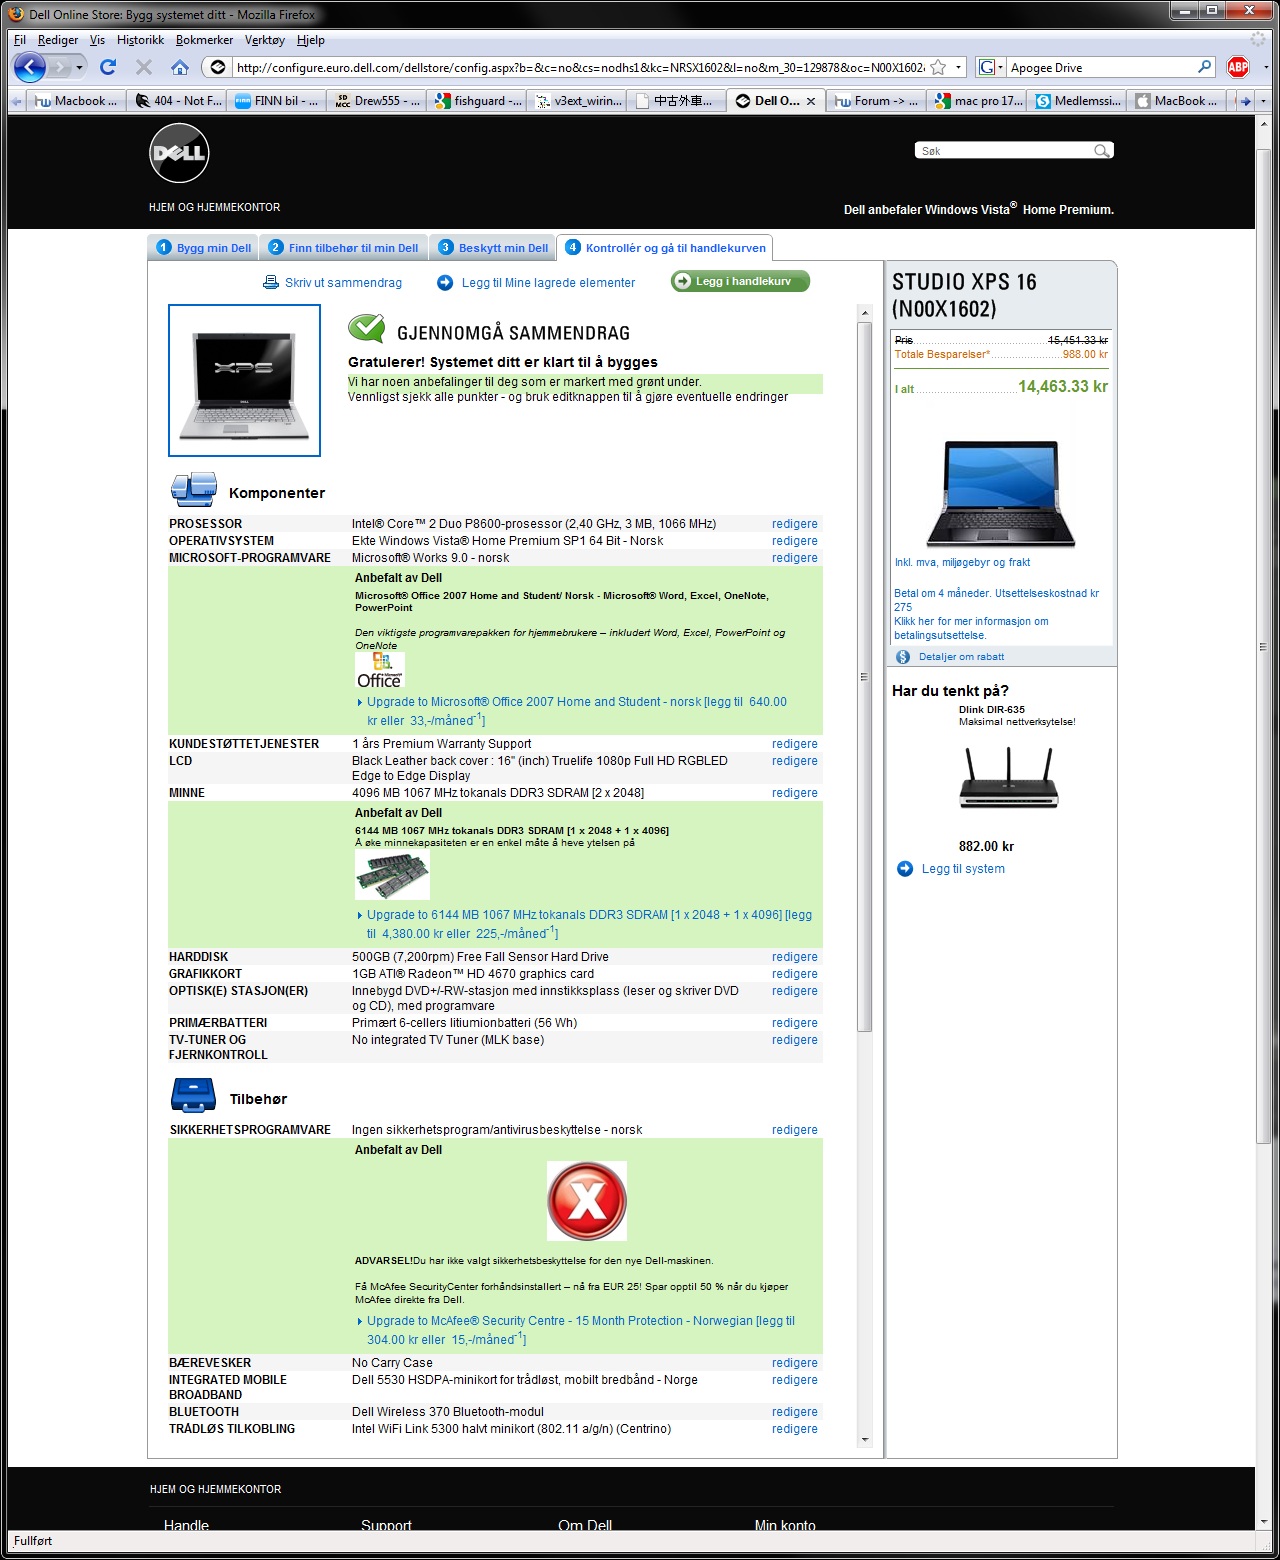The image size is (1280, 1560).
Task: Bookmark this page with star icon
Action: (x=938, y=67)
